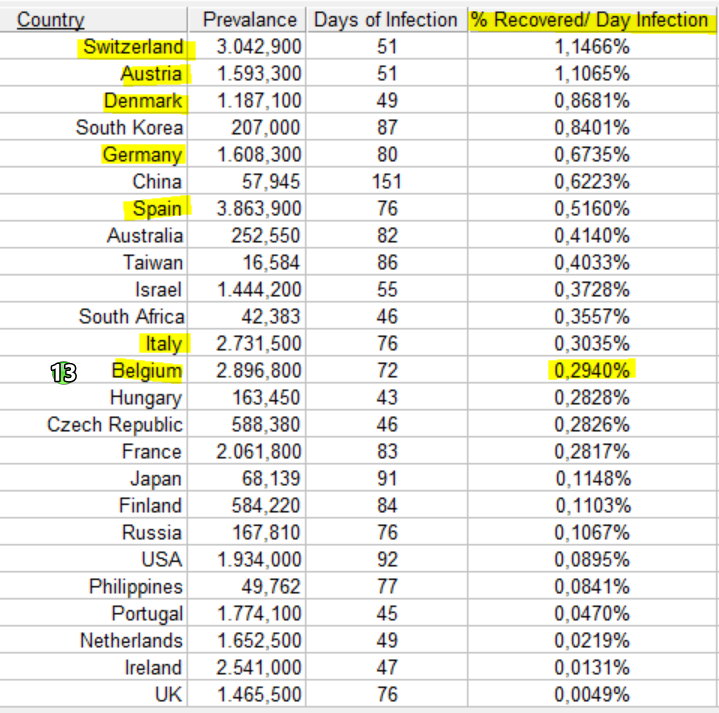Select the % Recovered/ Day Infection header

pyautogui.click(x=589, y=20)
